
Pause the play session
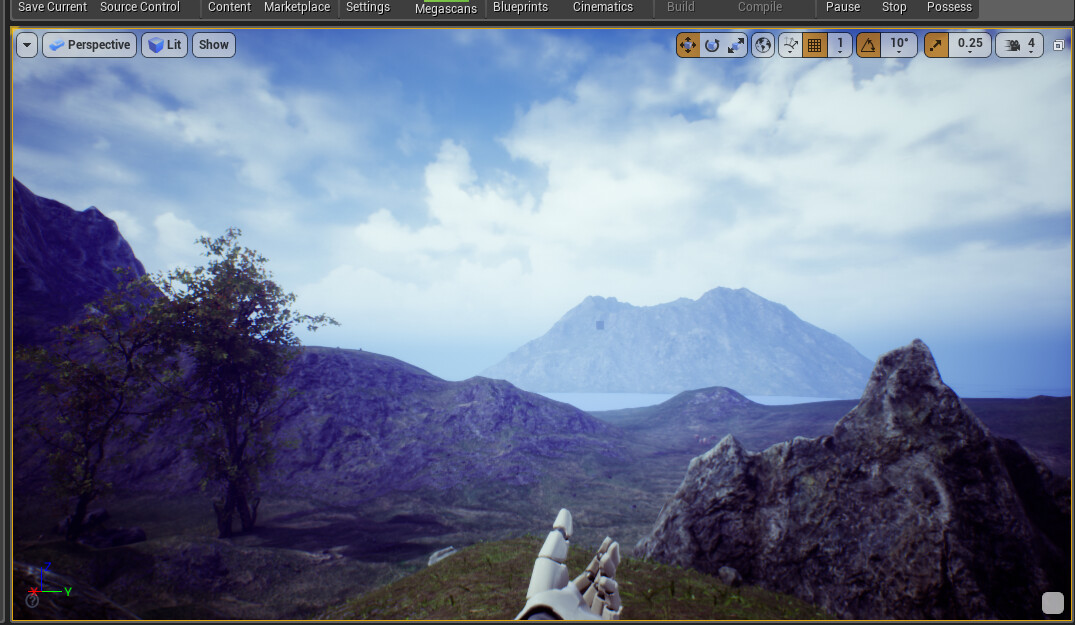(843, 7)
